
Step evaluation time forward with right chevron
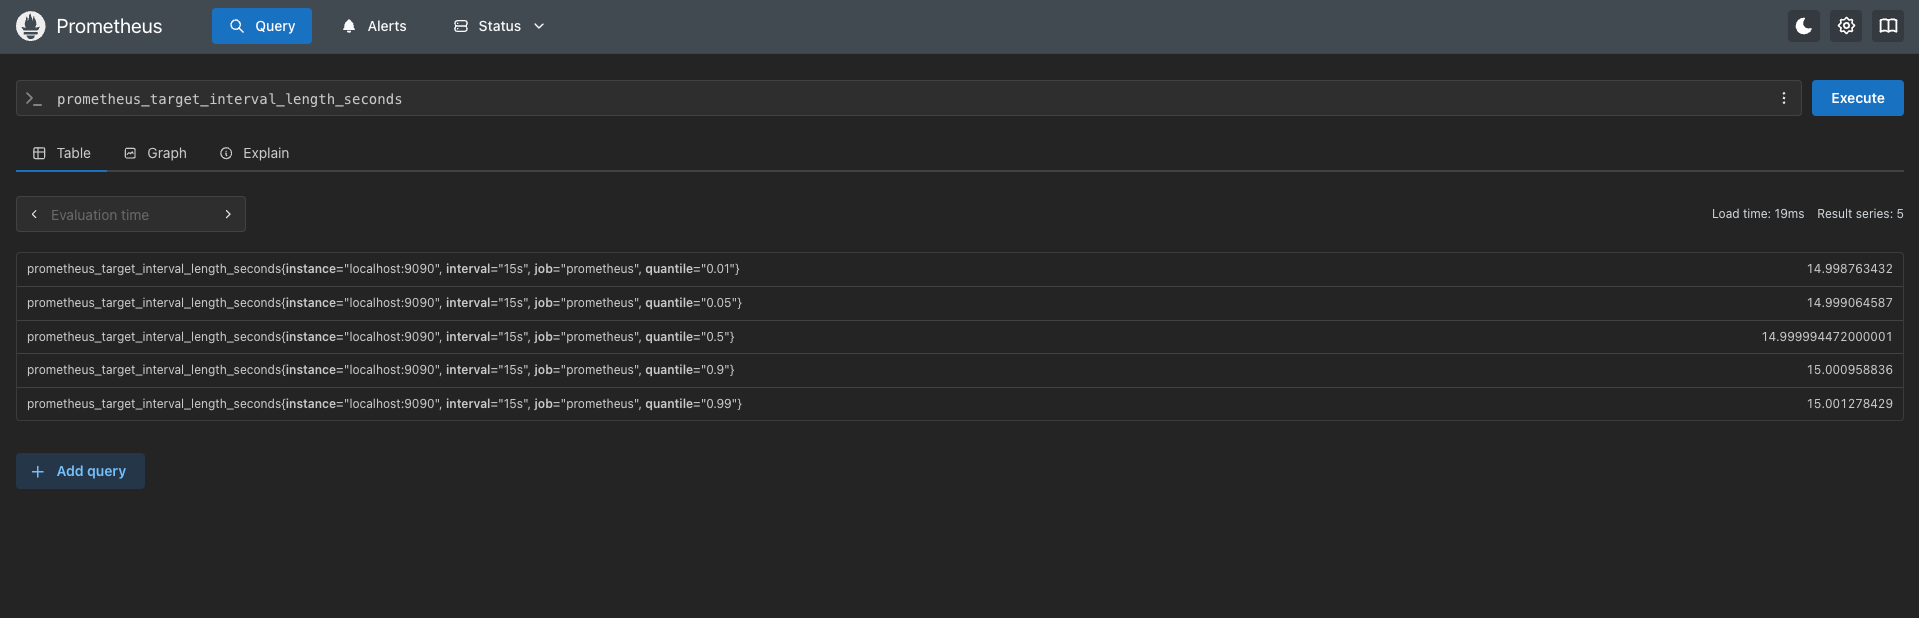coord(228,214)
